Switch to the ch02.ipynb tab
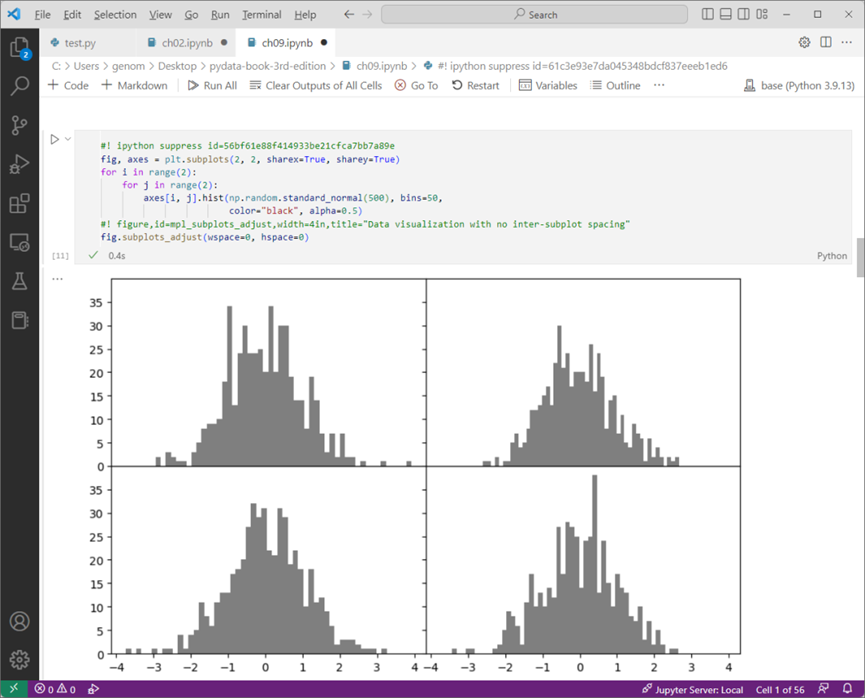 (187, 43)
